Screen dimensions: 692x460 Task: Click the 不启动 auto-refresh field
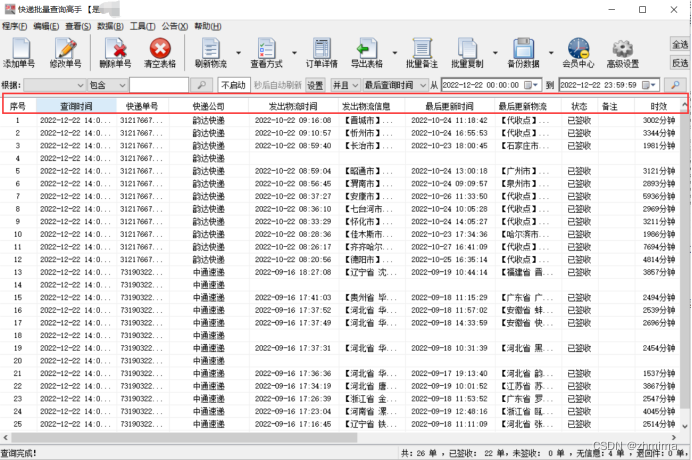[x=233, y=85]
